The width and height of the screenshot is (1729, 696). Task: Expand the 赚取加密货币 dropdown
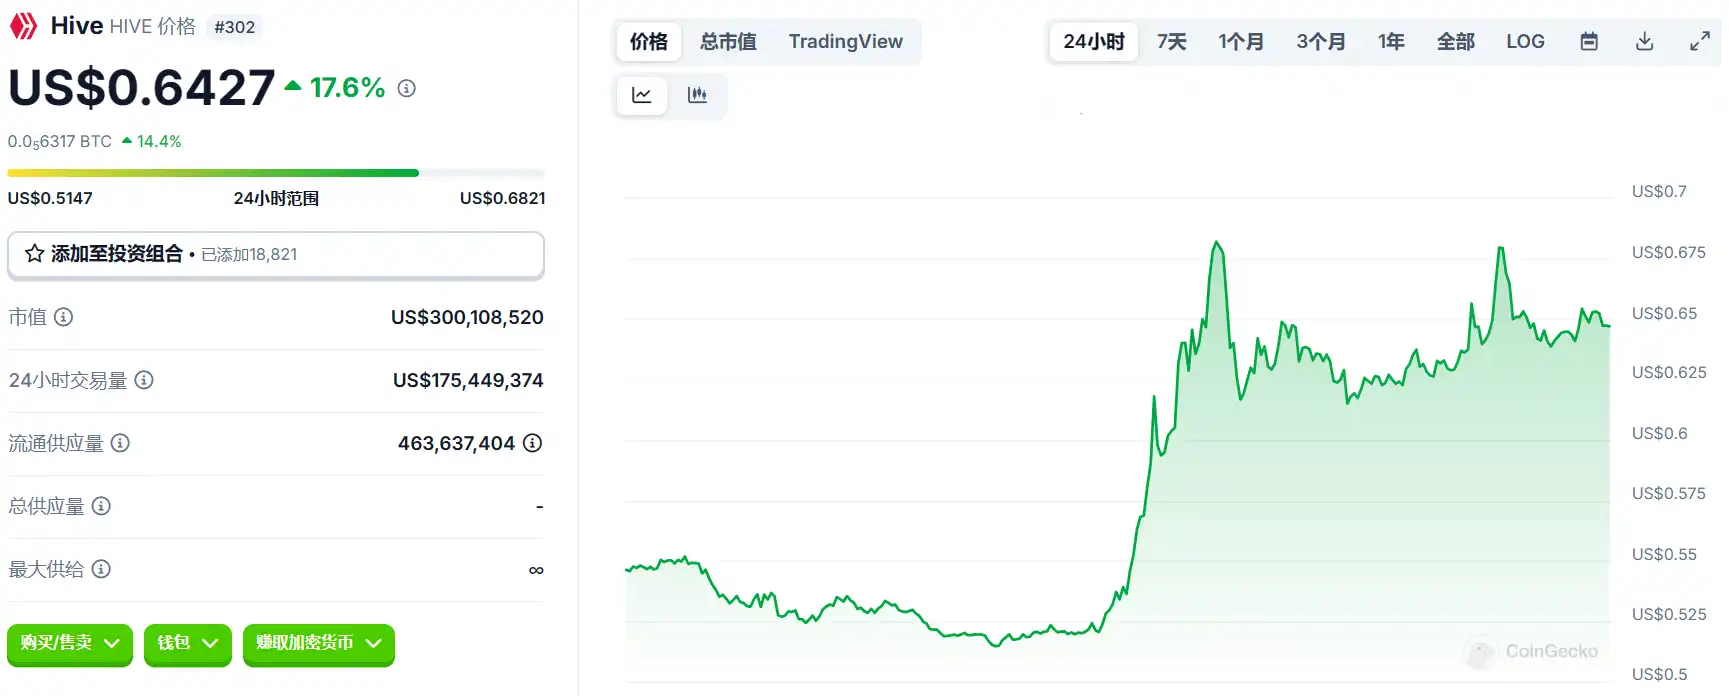click(318, 643)
